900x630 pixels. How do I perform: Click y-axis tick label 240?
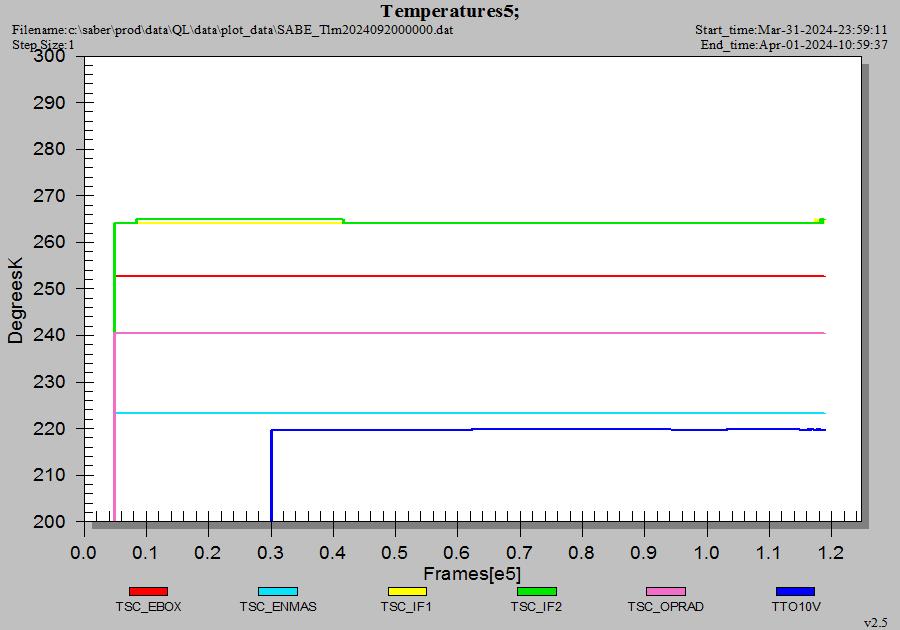click(49, 335)
